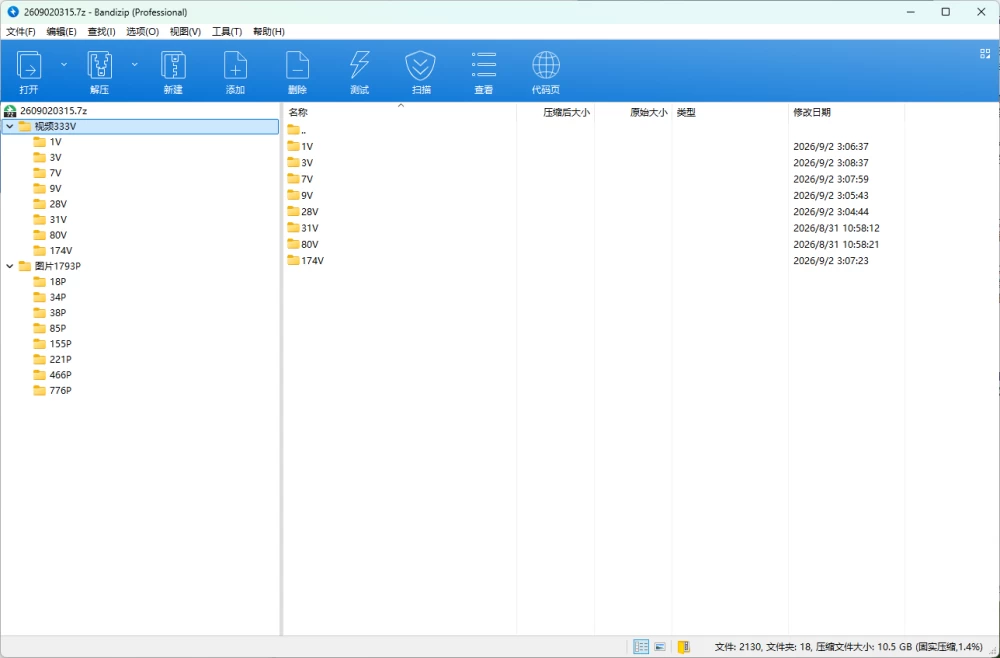Select the 85P folder in the tree

pyautogui.click(x=58, y=328)
